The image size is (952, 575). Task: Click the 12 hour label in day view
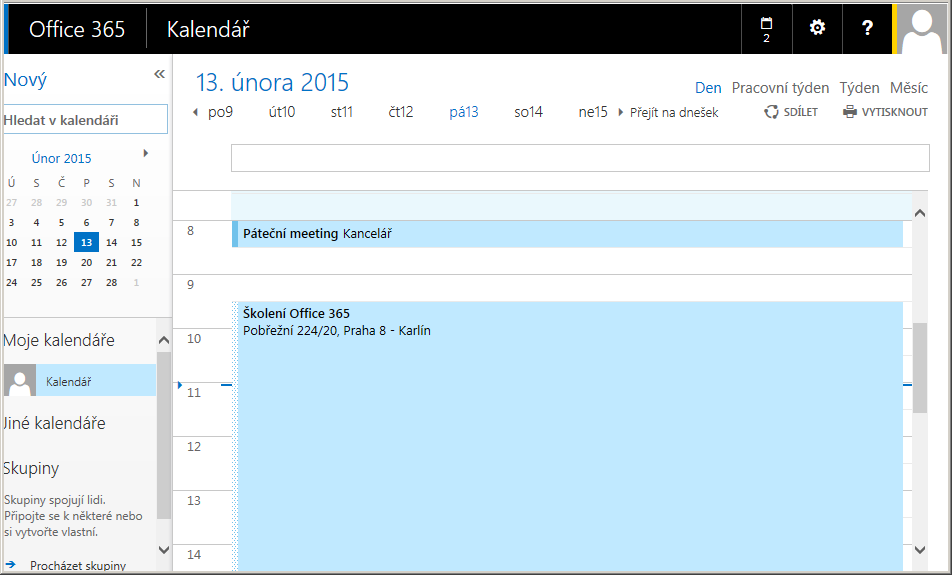coord(194,446)
